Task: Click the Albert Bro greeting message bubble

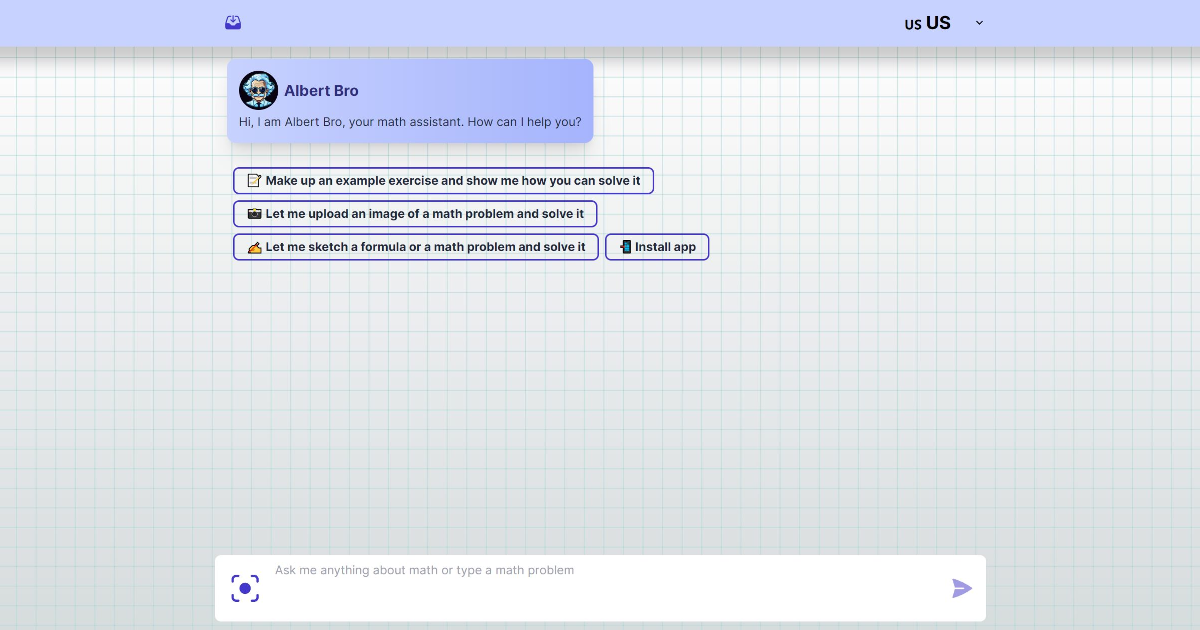Action: coord(410,121)
